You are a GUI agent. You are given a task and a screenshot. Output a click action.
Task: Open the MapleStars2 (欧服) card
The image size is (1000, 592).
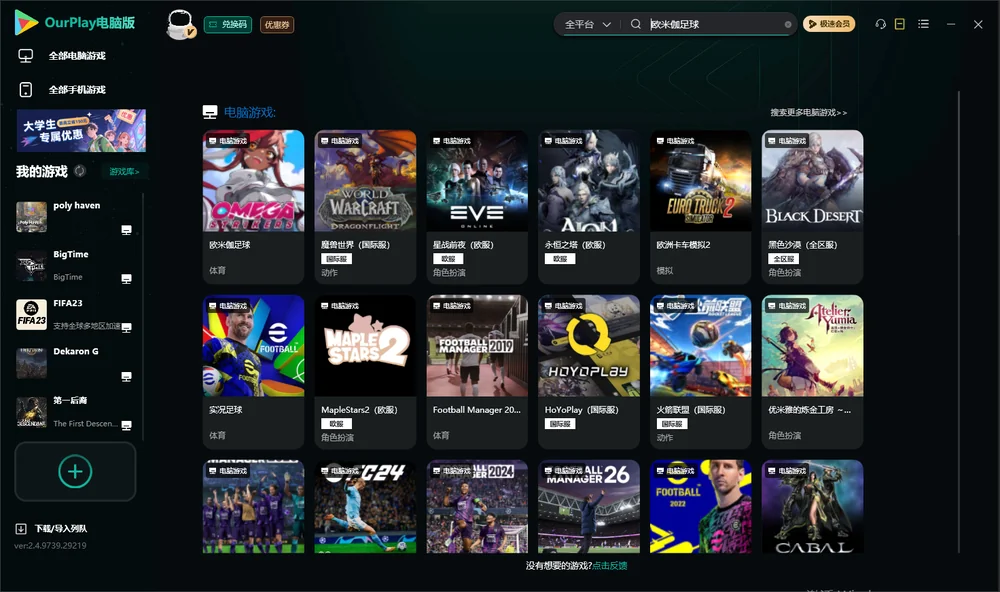pyautogui.click(x=365, y=371)
